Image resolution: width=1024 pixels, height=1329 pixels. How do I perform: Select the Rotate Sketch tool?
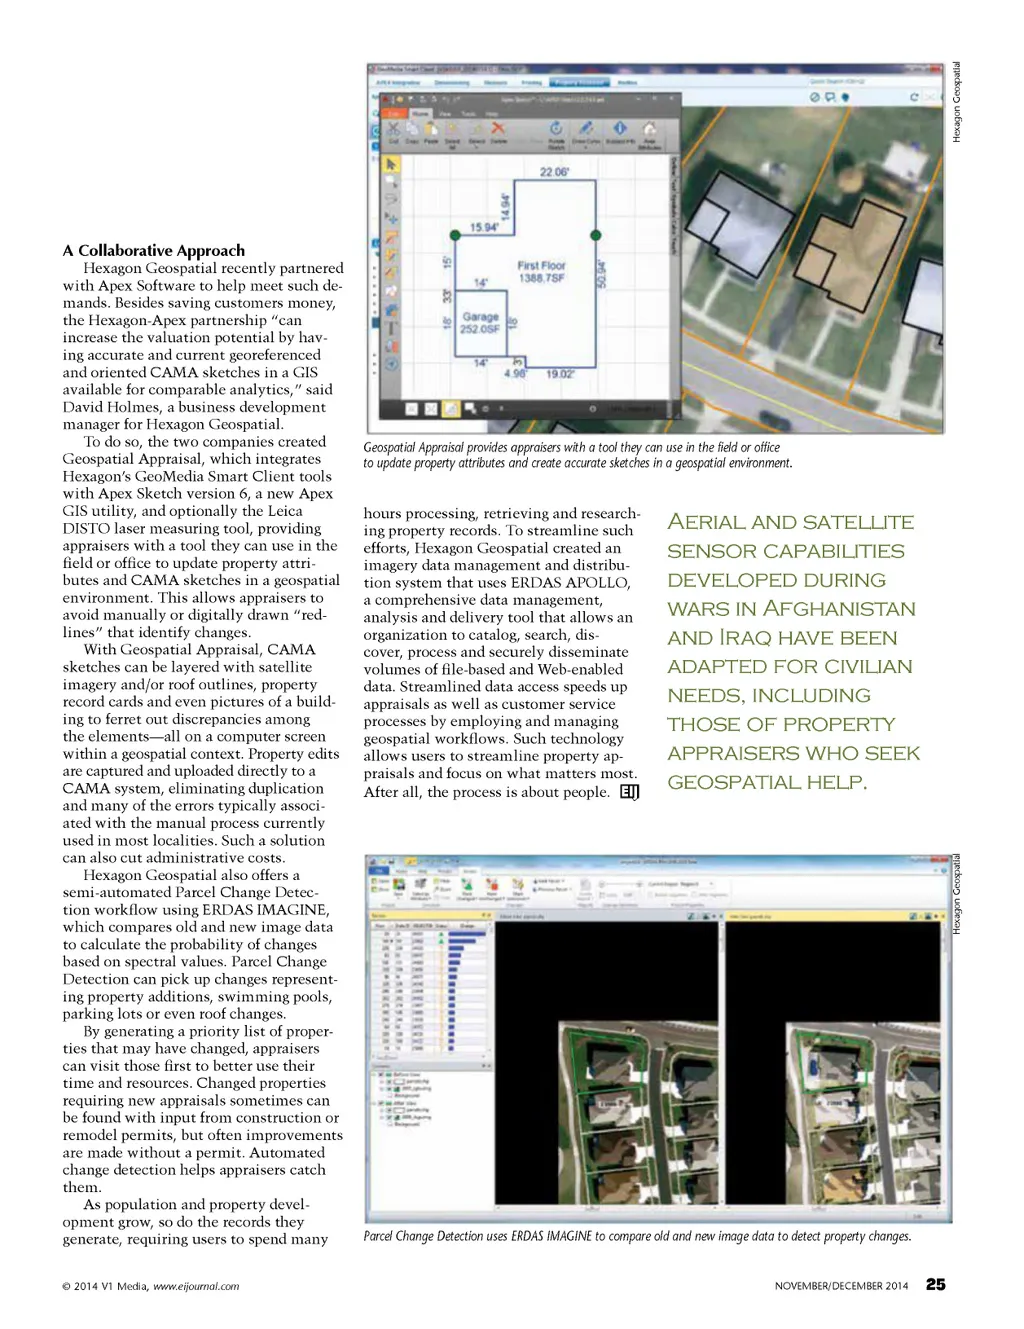click(x=556, y=129)
